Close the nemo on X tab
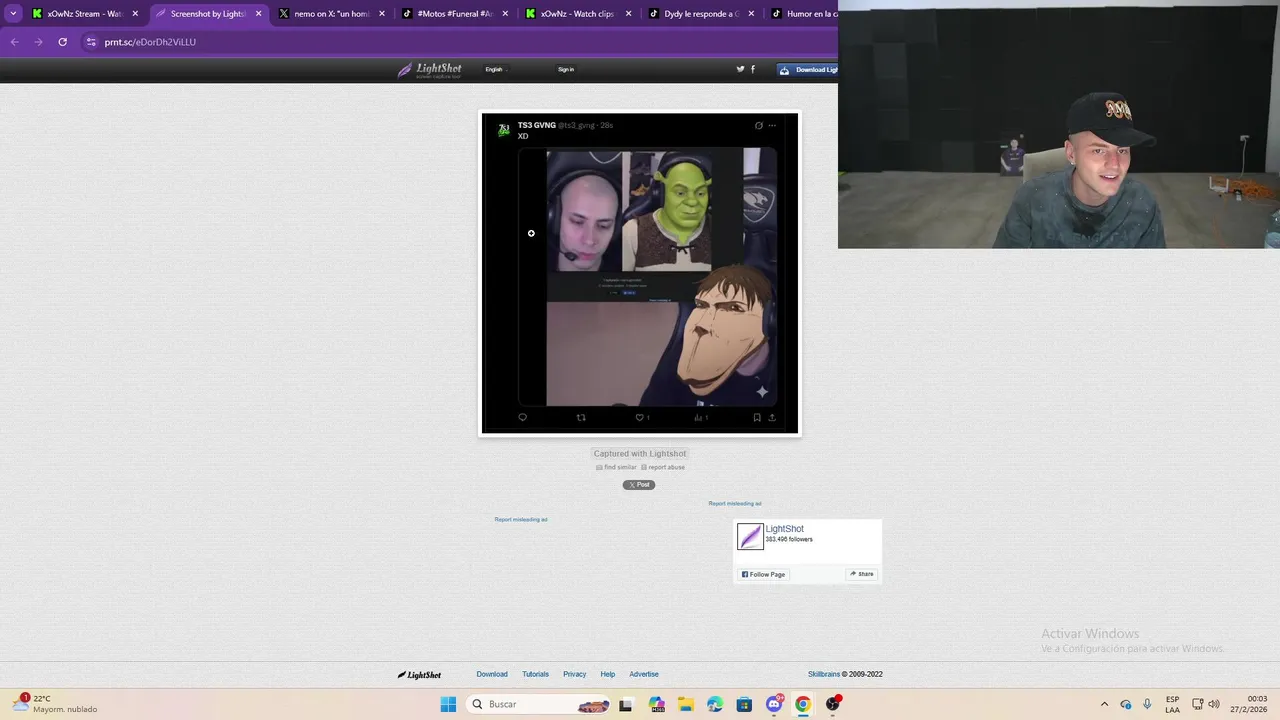Screen dimensions: 1280x720 pos(381,14)
